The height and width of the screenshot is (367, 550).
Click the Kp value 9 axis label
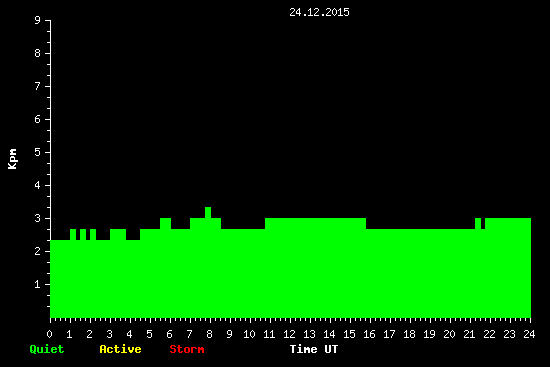(38, 20)
